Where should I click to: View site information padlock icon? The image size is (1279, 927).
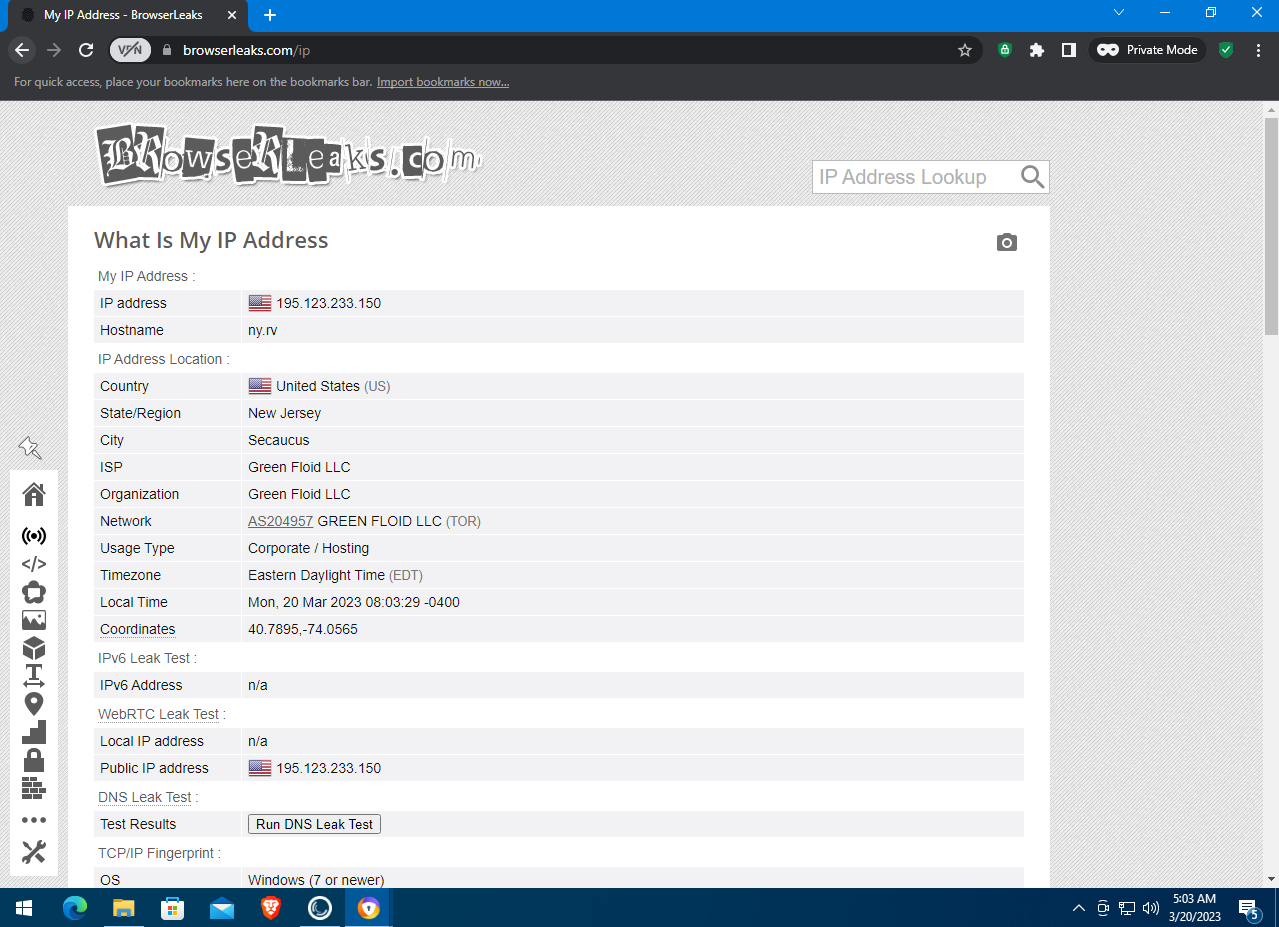click(167, 50)
